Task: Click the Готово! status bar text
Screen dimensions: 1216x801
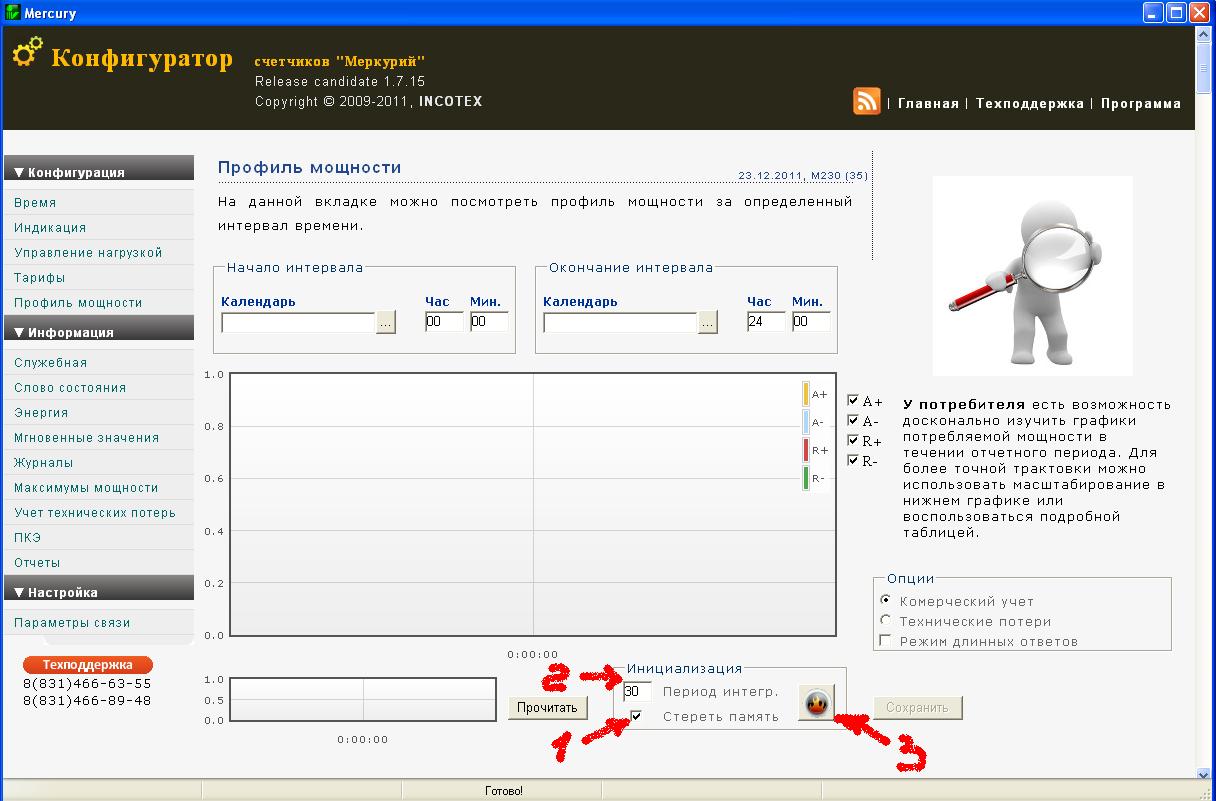Action: [x=503, y=791]
